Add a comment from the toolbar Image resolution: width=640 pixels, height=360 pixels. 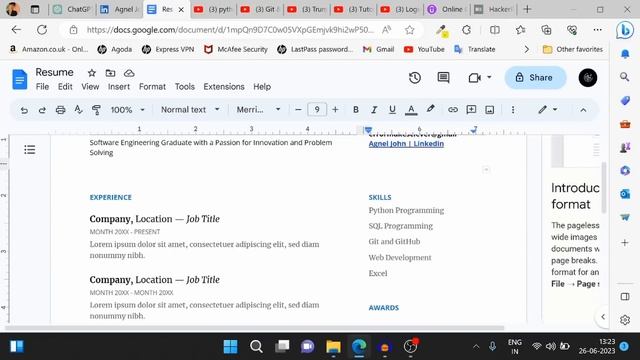[471, 109]
